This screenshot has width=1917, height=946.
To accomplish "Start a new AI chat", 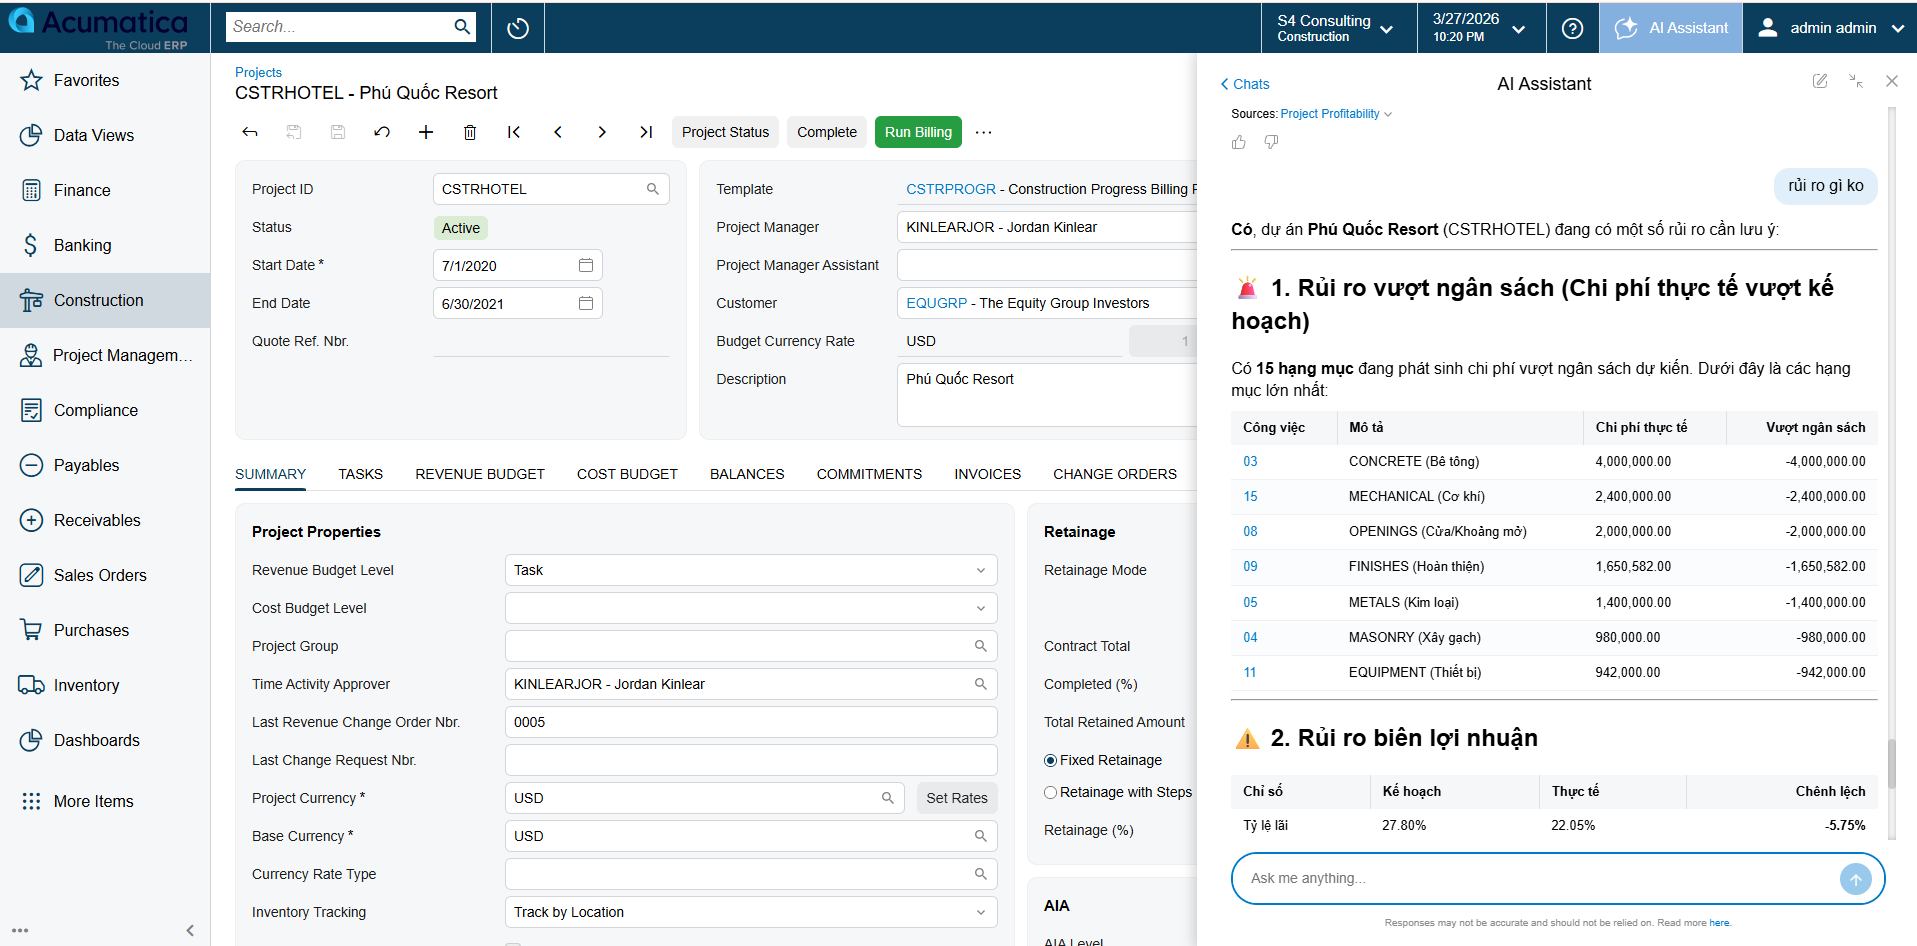I will pos(1820,82).
